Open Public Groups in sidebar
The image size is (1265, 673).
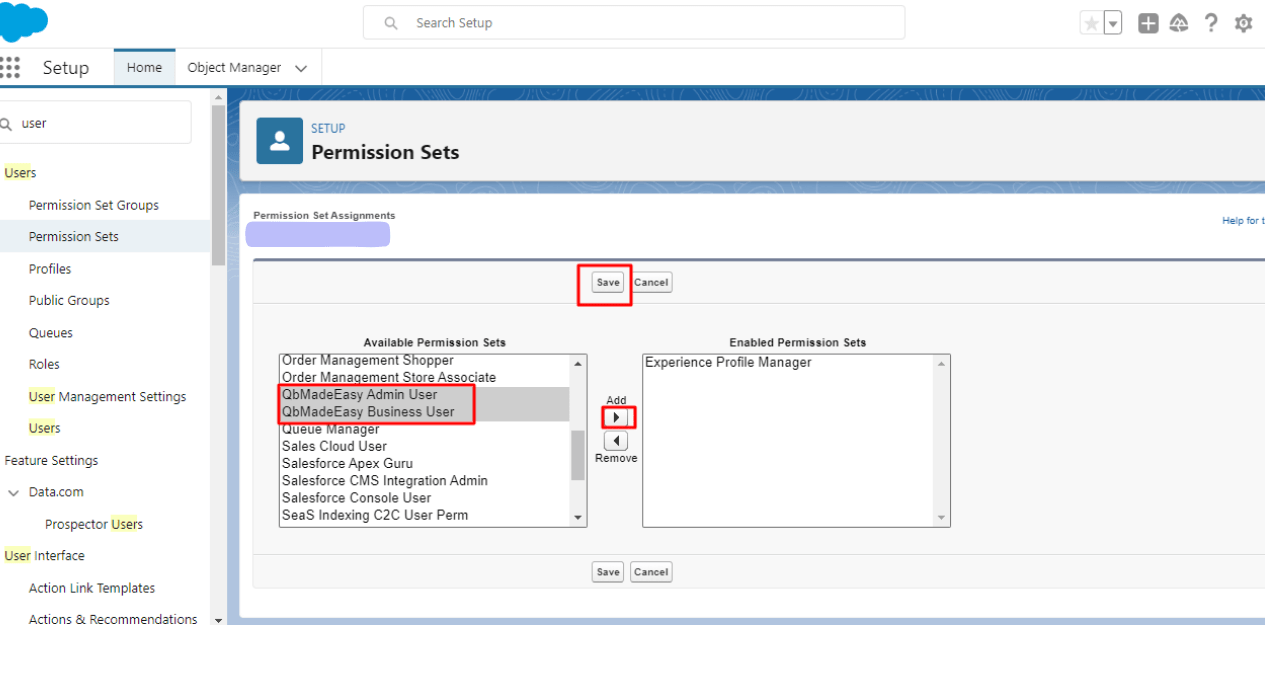coord(69,300)
